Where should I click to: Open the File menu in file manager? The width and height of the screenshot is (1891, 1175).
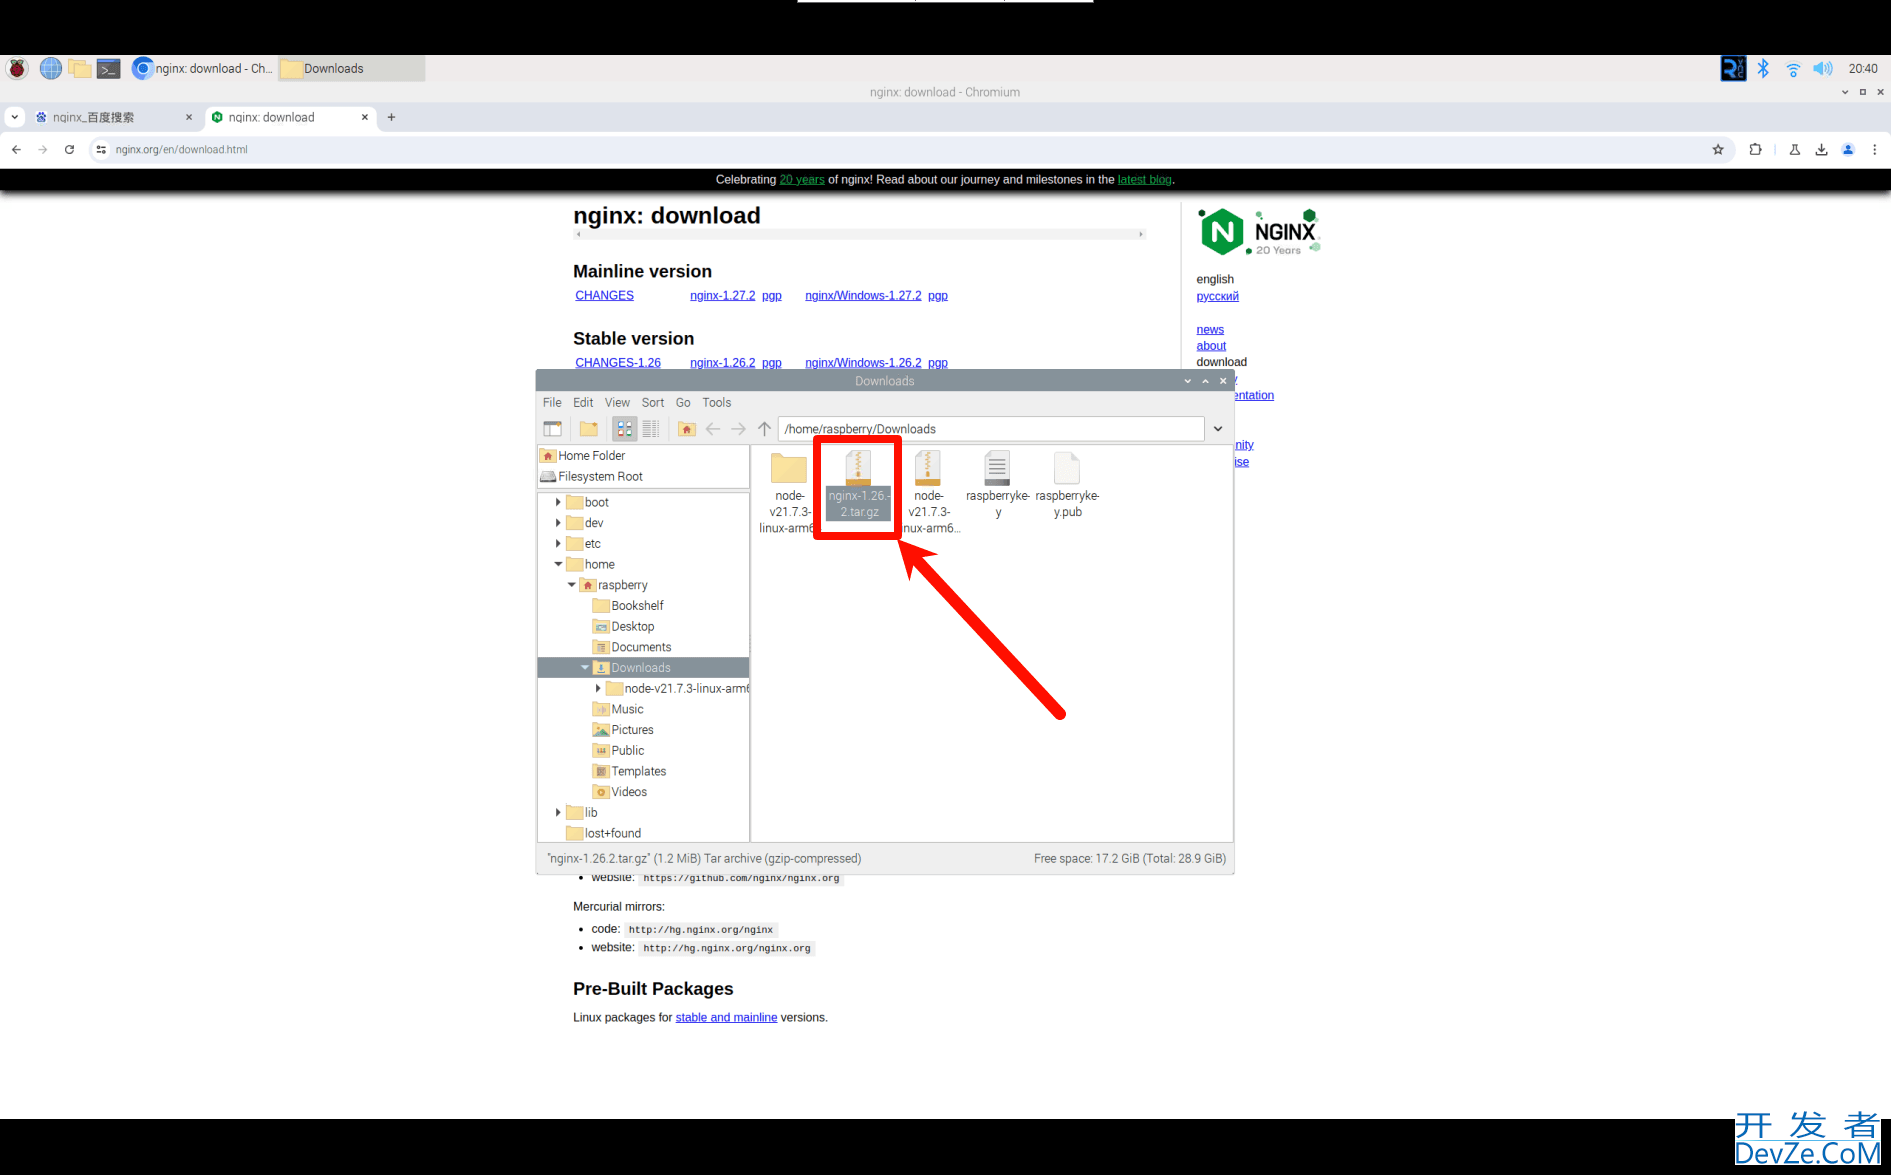coord(552,402)
